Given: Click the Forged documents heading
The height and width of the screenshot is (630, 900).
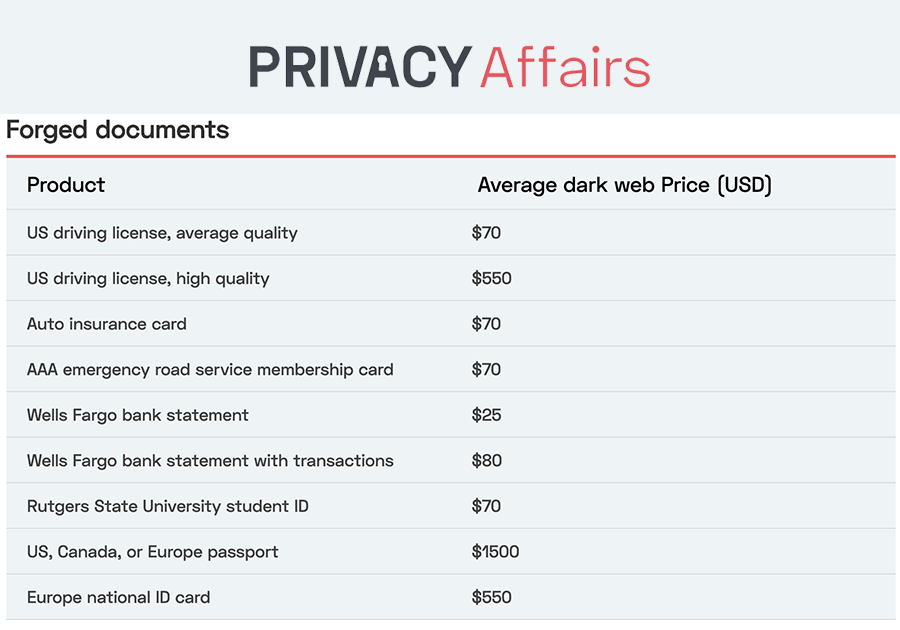Looking at the screenshot, I should tap(118, 130).
